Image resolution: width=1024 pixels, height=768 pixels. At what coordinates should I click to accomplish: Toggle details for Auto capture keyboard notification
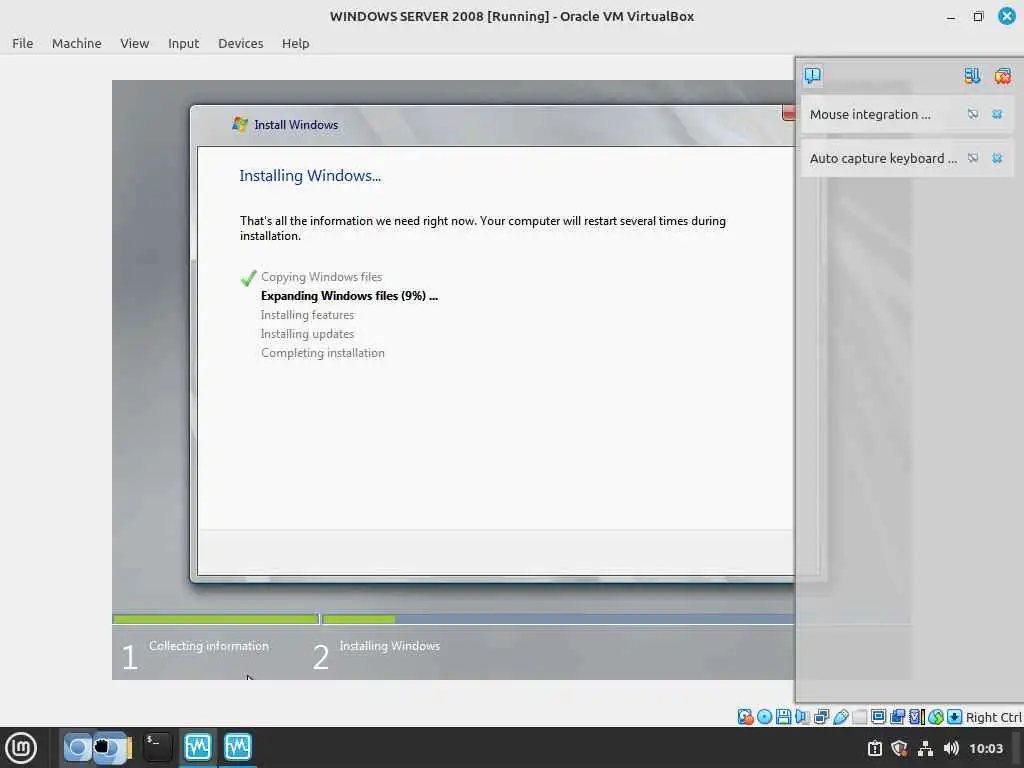(973, 158)
